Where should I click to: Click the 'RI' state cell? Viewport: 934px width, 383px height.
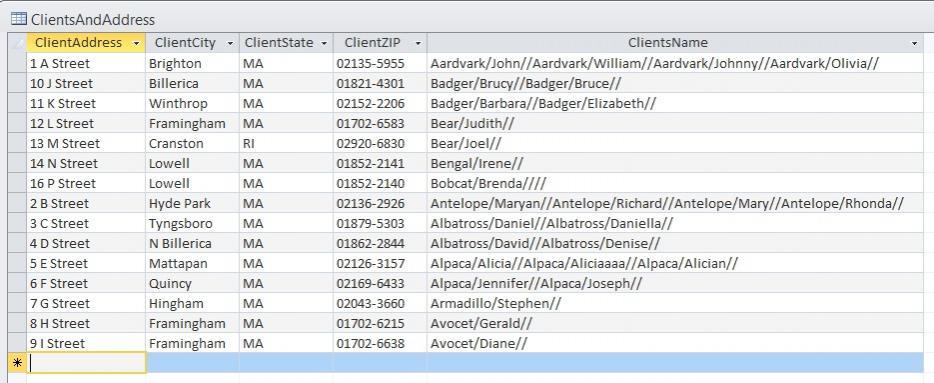pos(287,144)
